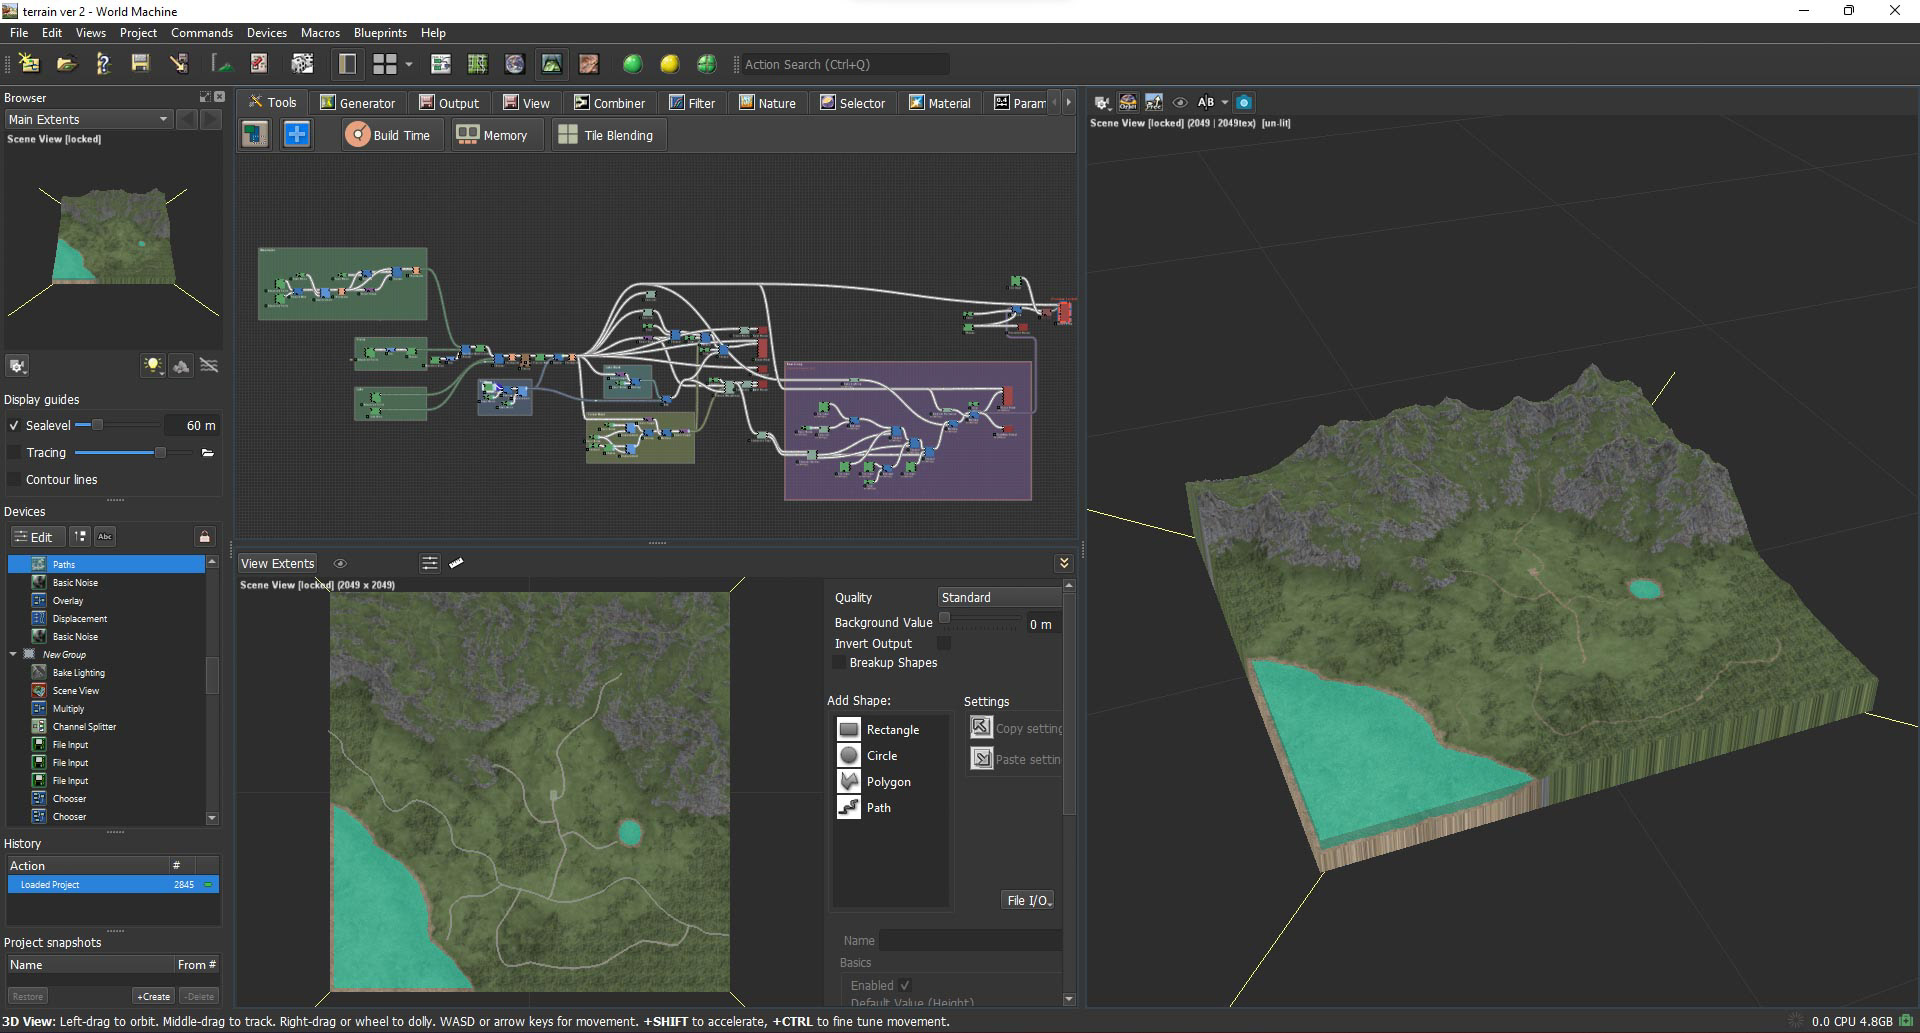The width and height of the screenshot is (1920, 1033).
Task: Click the Tile Blending button
Action: 607,134
